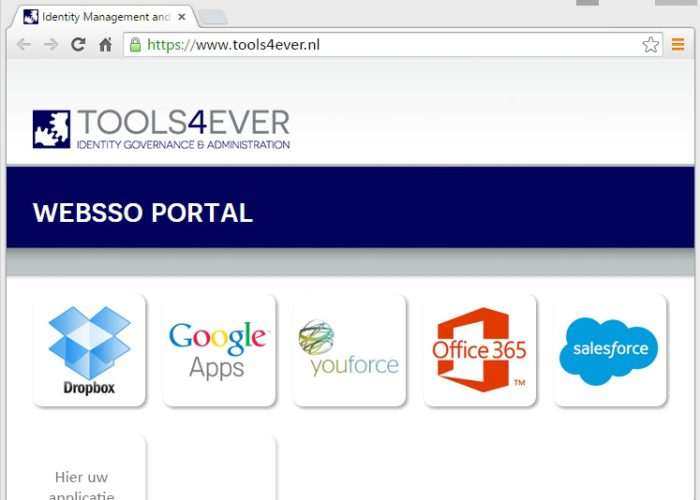Click the browser forward arrow
The height and width of the screenshot is (500, 700).
pos(51,45)
